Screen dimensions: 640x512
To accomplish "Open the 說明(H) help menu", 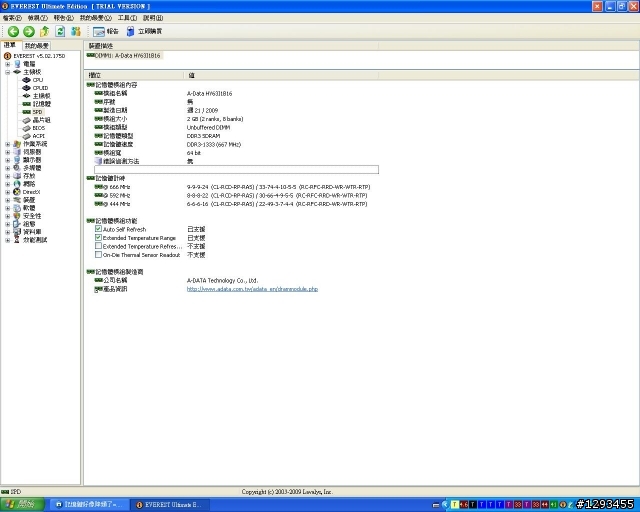I will [153, 18].
